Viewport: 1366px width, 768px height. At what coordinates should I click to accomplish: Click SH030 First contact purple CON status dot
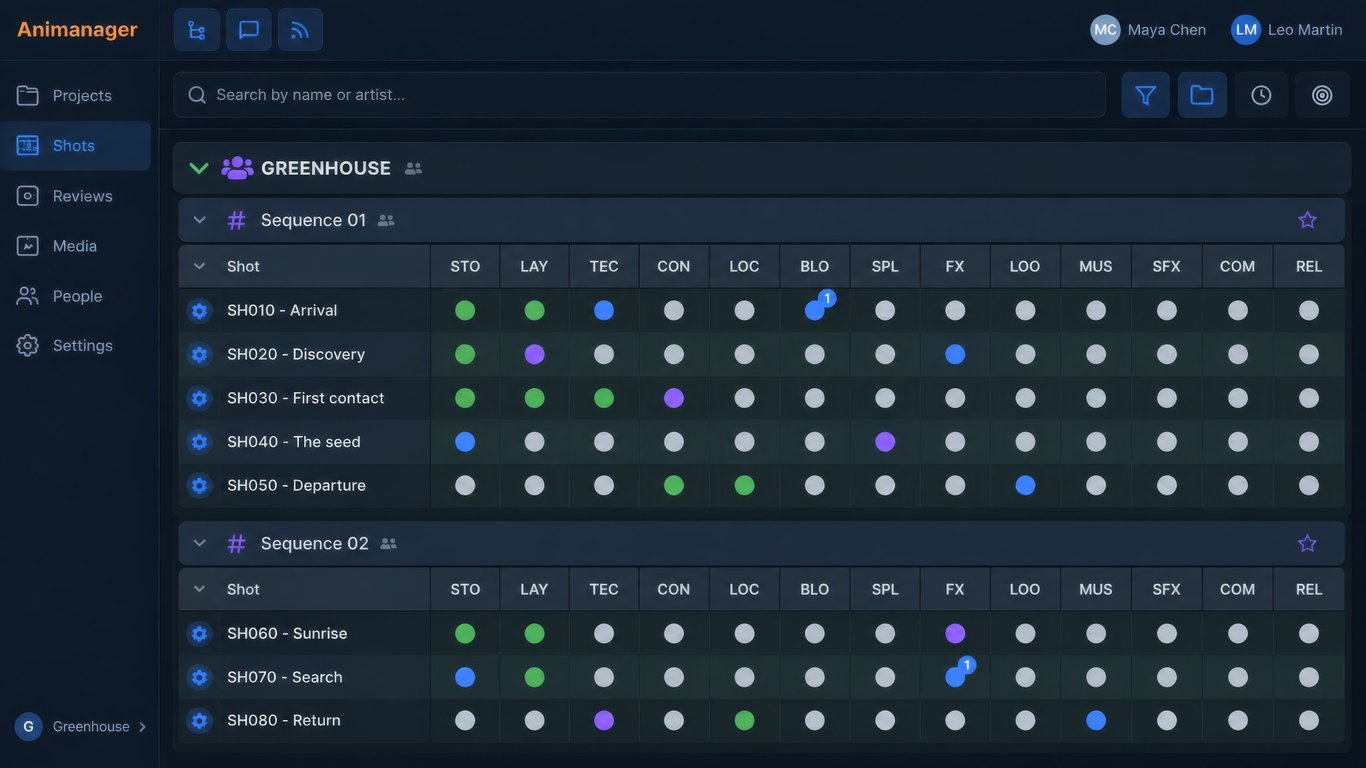pyautogui.click(x=674, y=399)
